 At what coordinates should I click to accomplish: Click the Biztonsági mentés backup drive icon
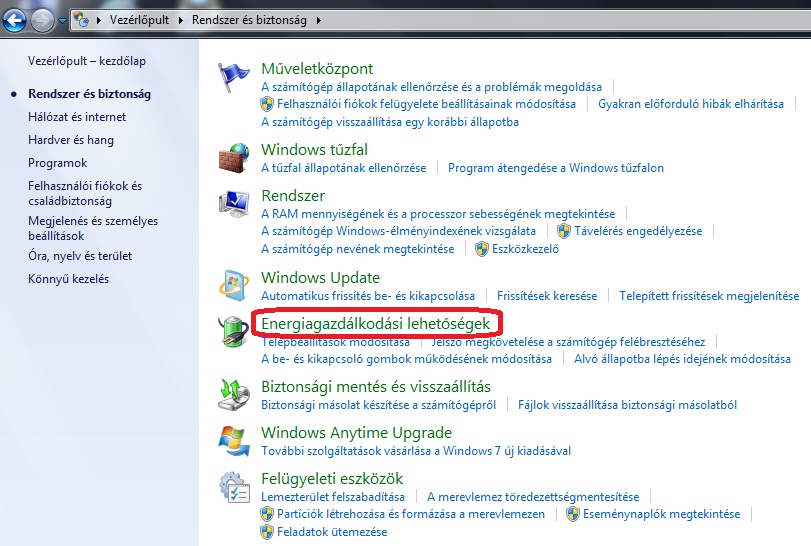(234, 395)
